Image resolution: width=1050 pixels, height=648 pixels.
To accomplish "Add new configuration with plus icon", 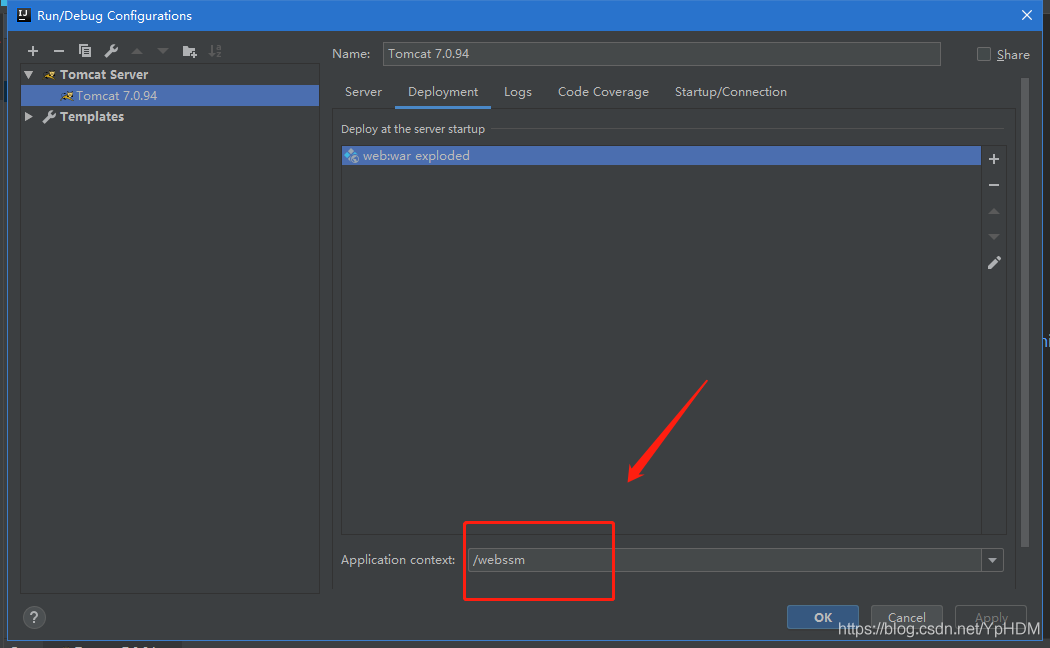I will click(33, 51).
